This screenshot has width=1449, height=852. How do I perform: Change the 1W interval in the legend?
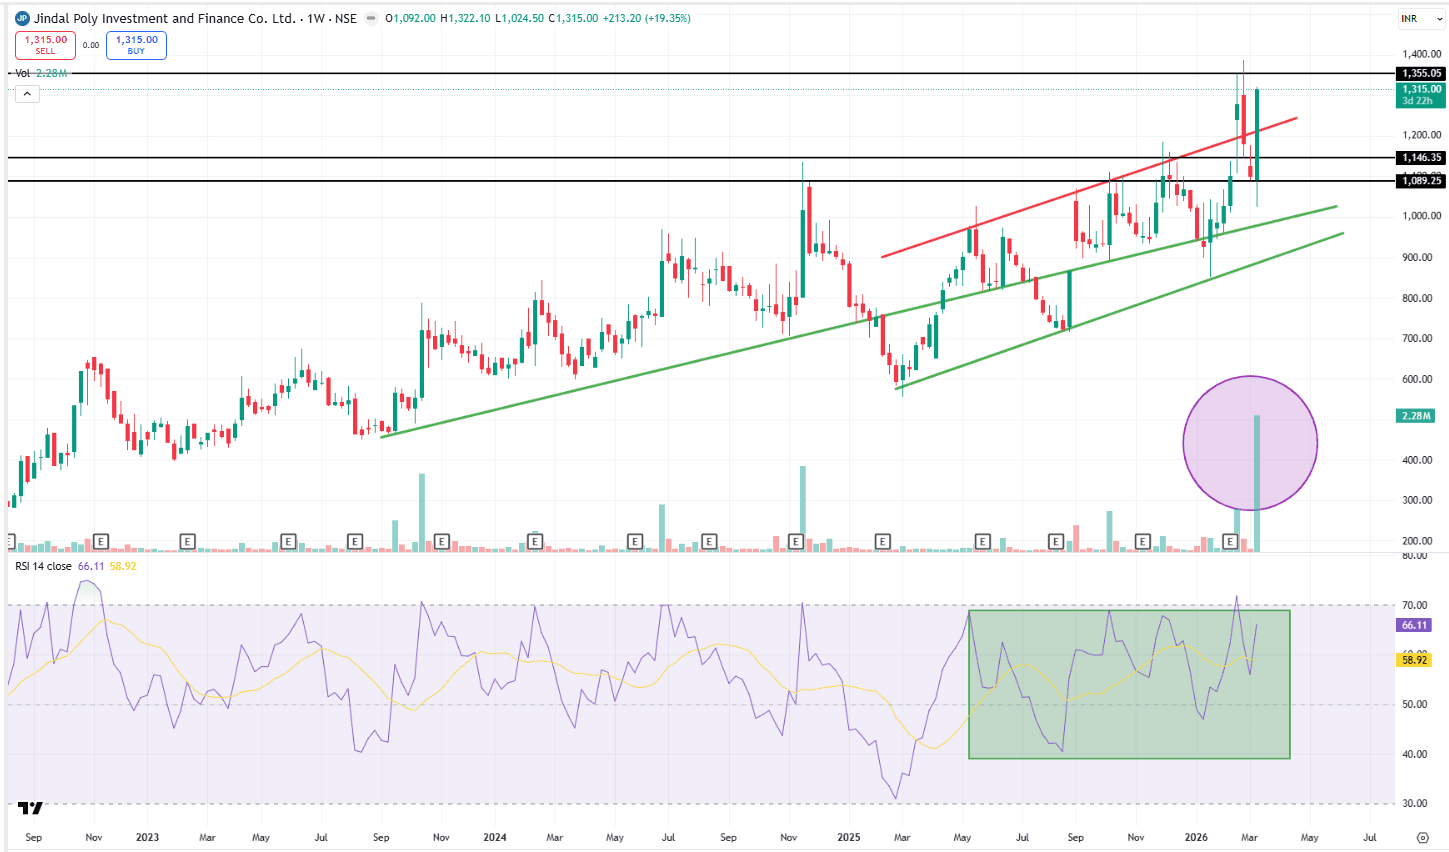coord(316,18)
